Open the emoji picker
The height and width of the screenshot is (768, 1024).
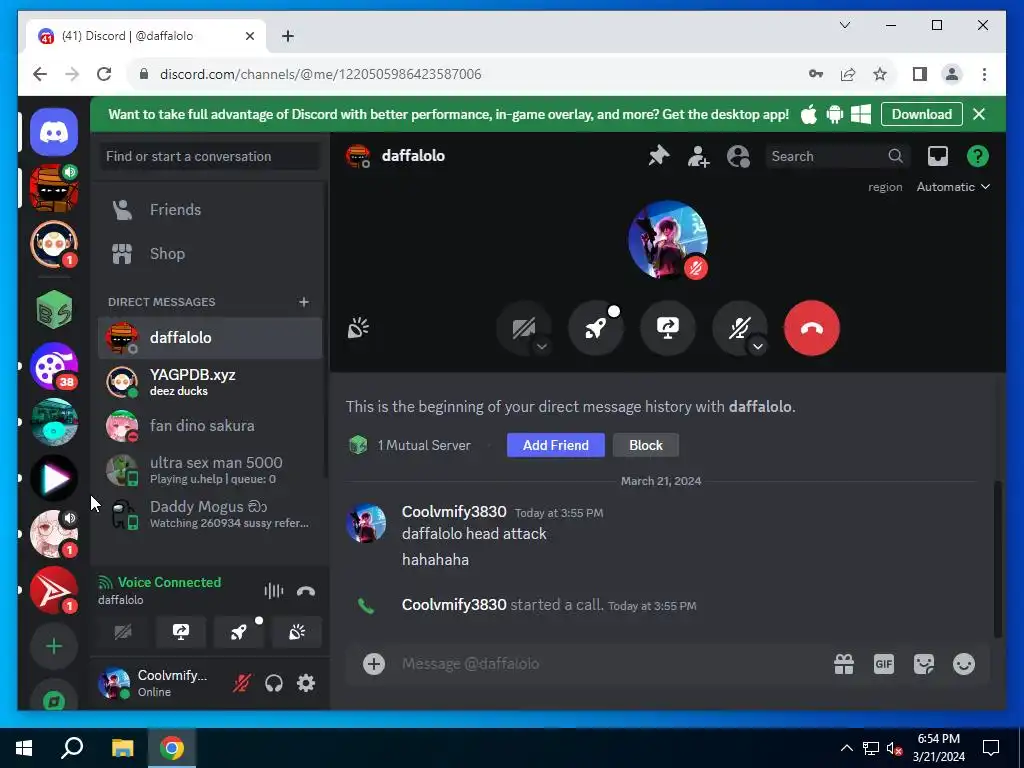point(964,664)
